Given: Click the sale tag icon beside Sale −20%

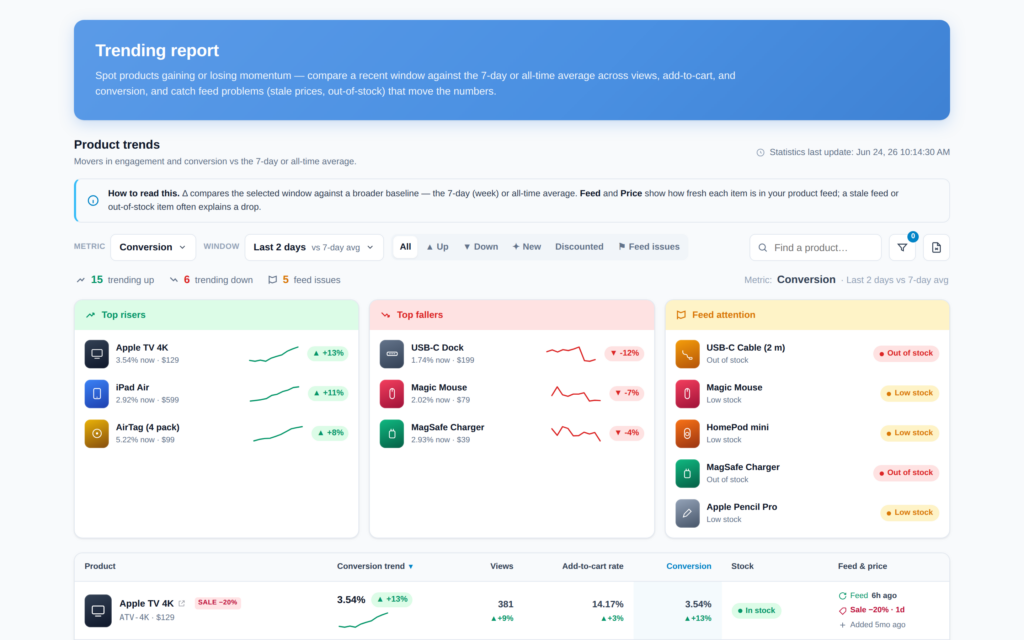Looking at the screenshot, I should pyautogui.click(x=842, y=611).
